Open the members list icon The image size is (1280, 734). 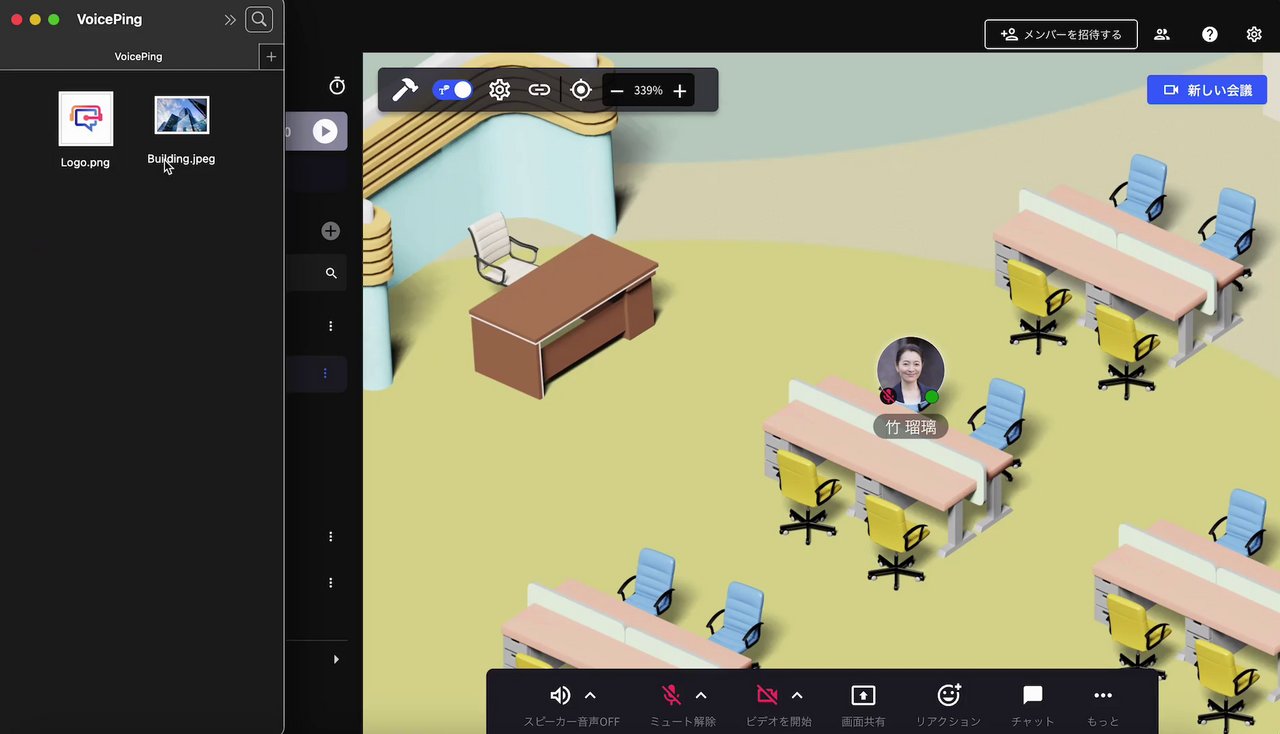pyautogui.click(x=1162, y=34)
